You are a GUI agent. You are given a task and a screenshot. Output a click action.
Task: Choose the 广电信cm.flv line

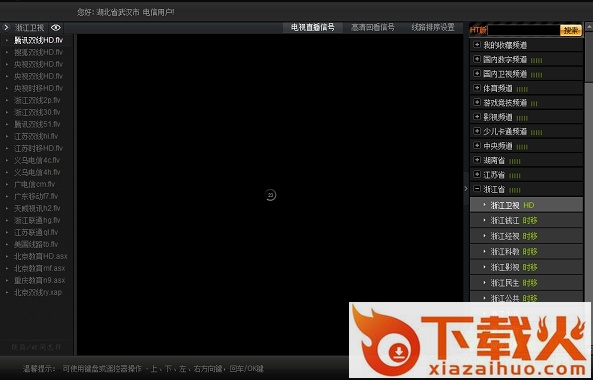coord(34,185)
